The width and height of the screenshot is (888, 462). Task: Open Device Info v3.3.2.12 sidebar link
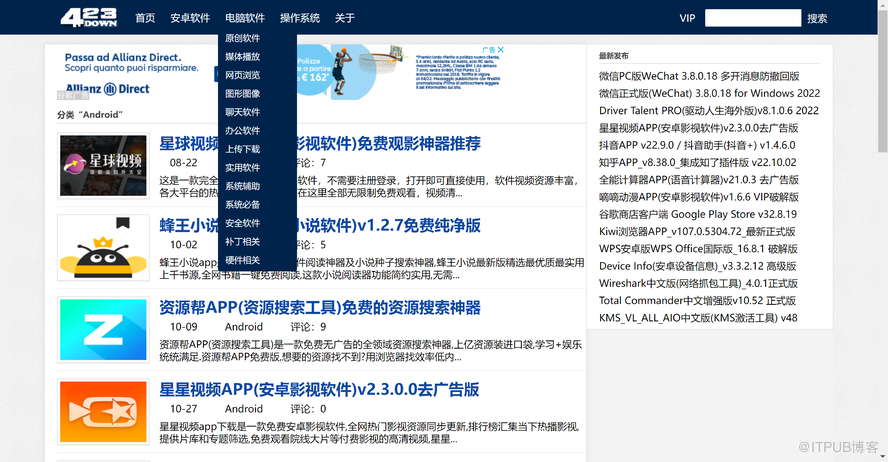click(698, 266)
